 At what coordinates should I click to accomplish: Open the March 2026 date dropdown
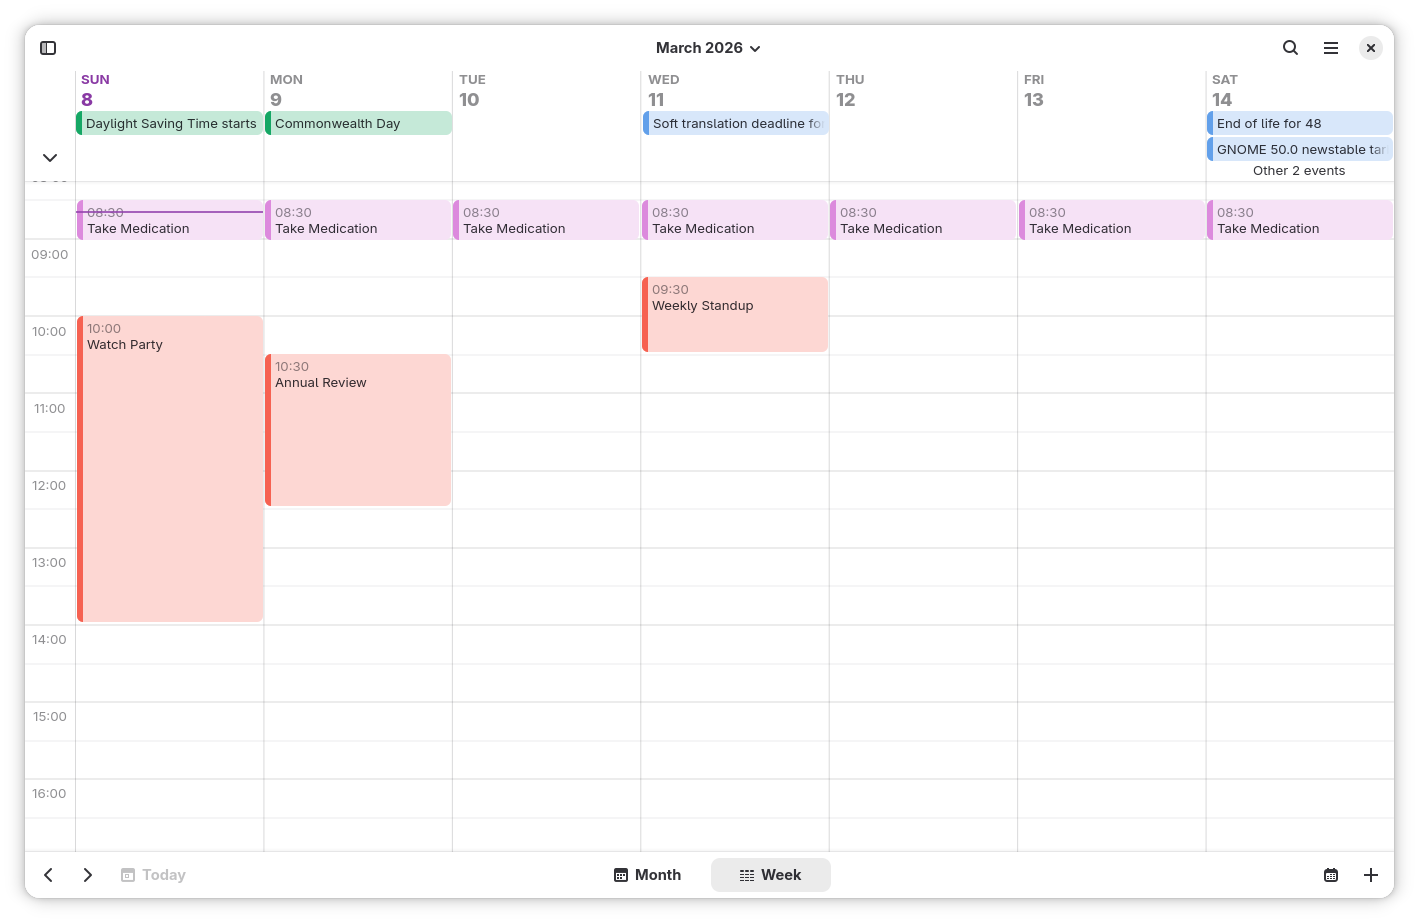point(708,48)
